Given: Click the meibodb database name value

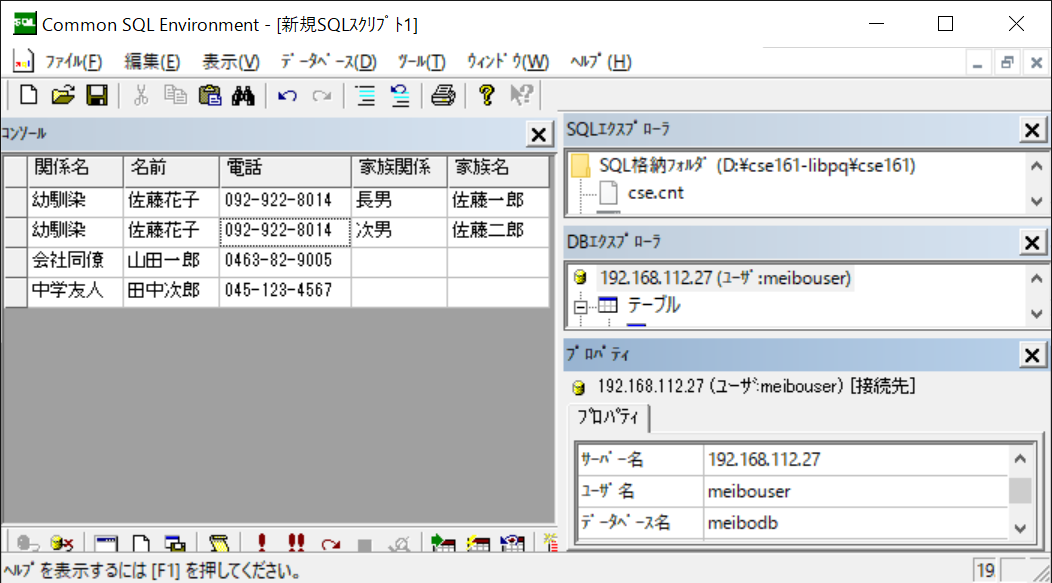Looking at the screenshot, I should click(856, 523).
